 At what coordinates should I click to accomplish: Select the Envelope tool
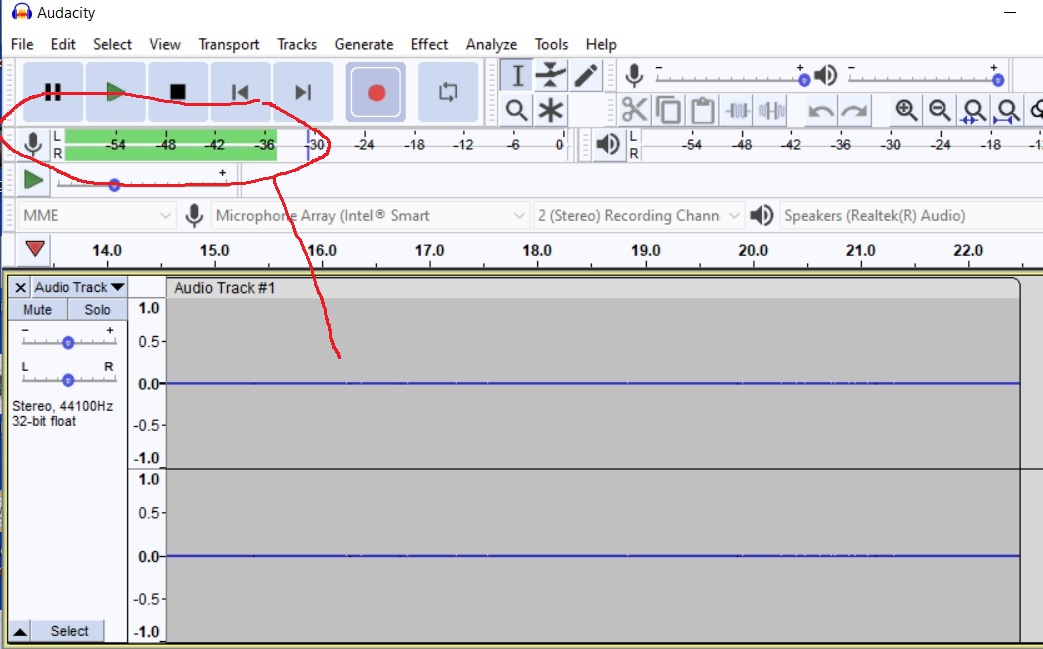pyautogui.click(x=549, y=75)
